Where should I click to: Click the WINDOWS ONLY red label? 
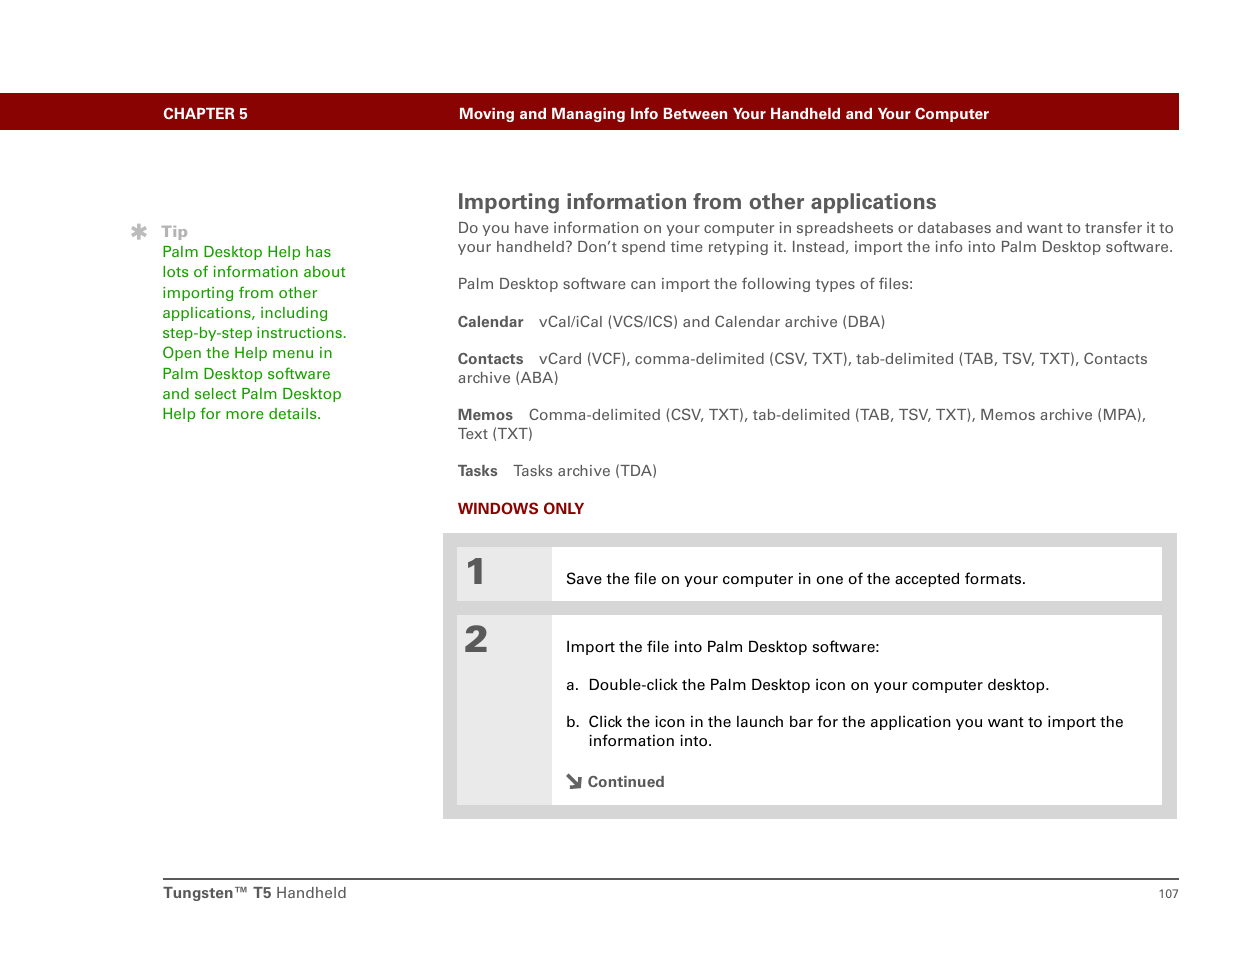pyautogui.click(x=521, y=509)
